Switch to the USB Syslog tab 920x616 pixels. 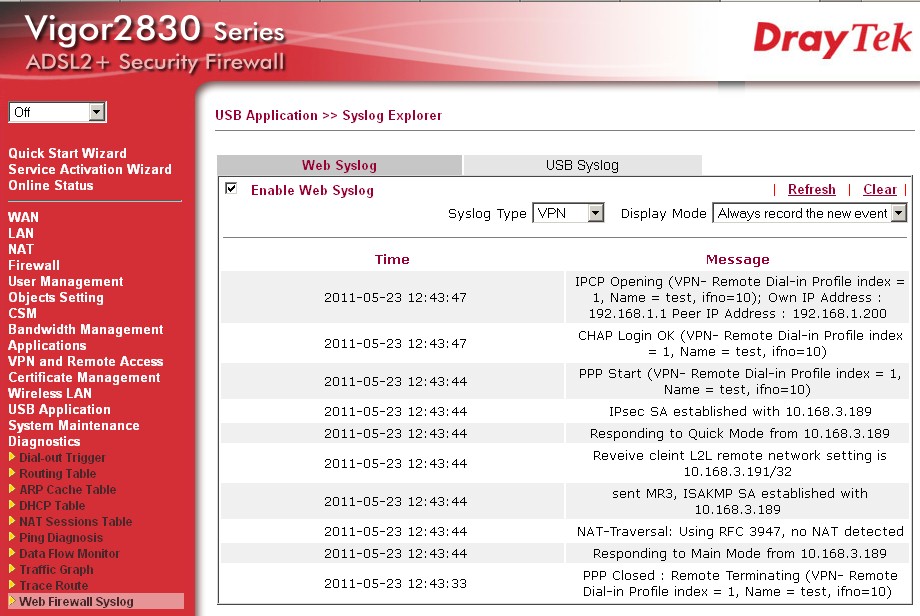pos(582,165)
